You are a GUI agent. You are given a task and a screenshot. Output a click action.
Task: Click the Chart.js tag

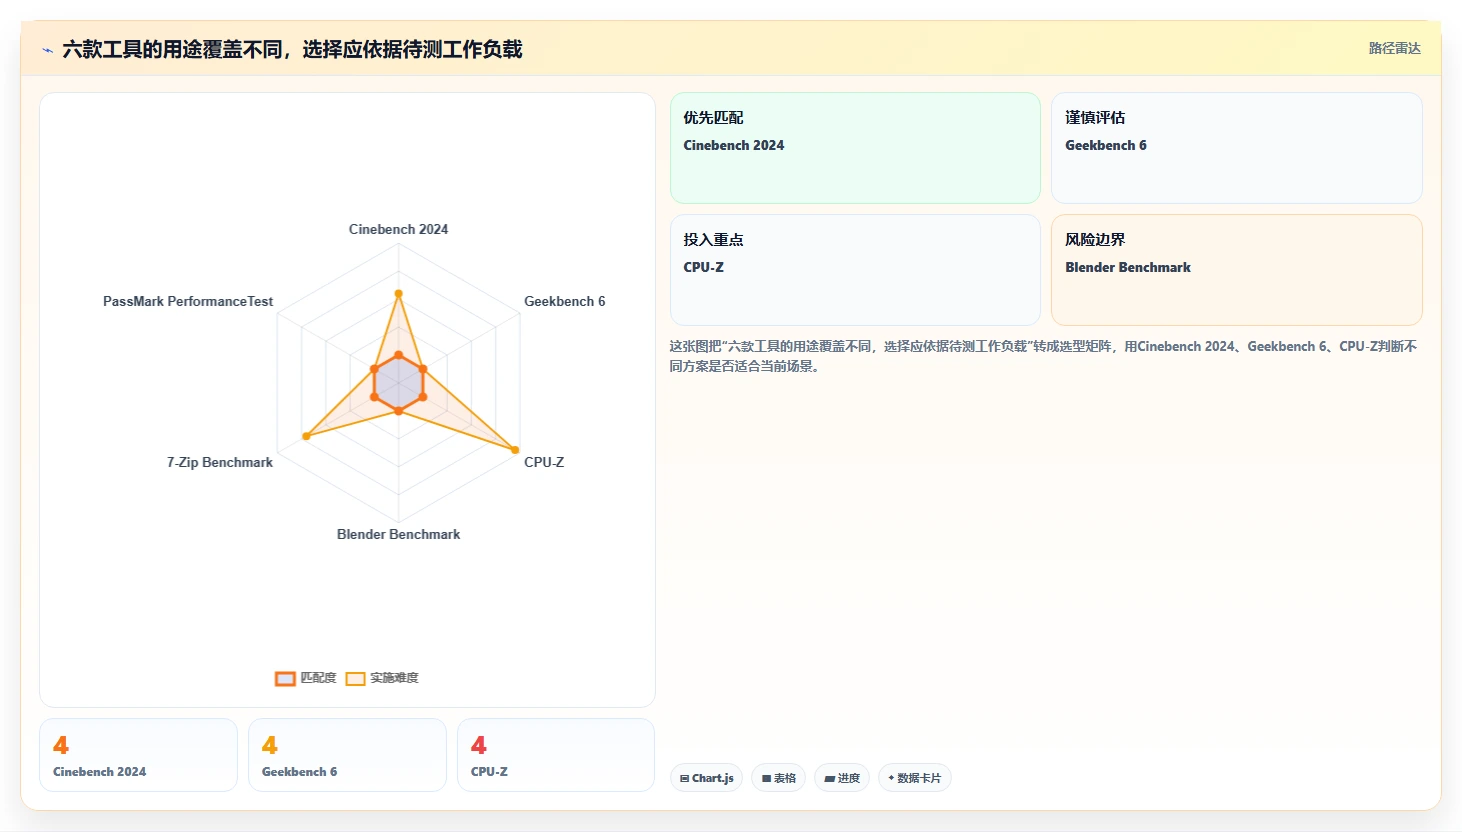[x=706, y=778]
